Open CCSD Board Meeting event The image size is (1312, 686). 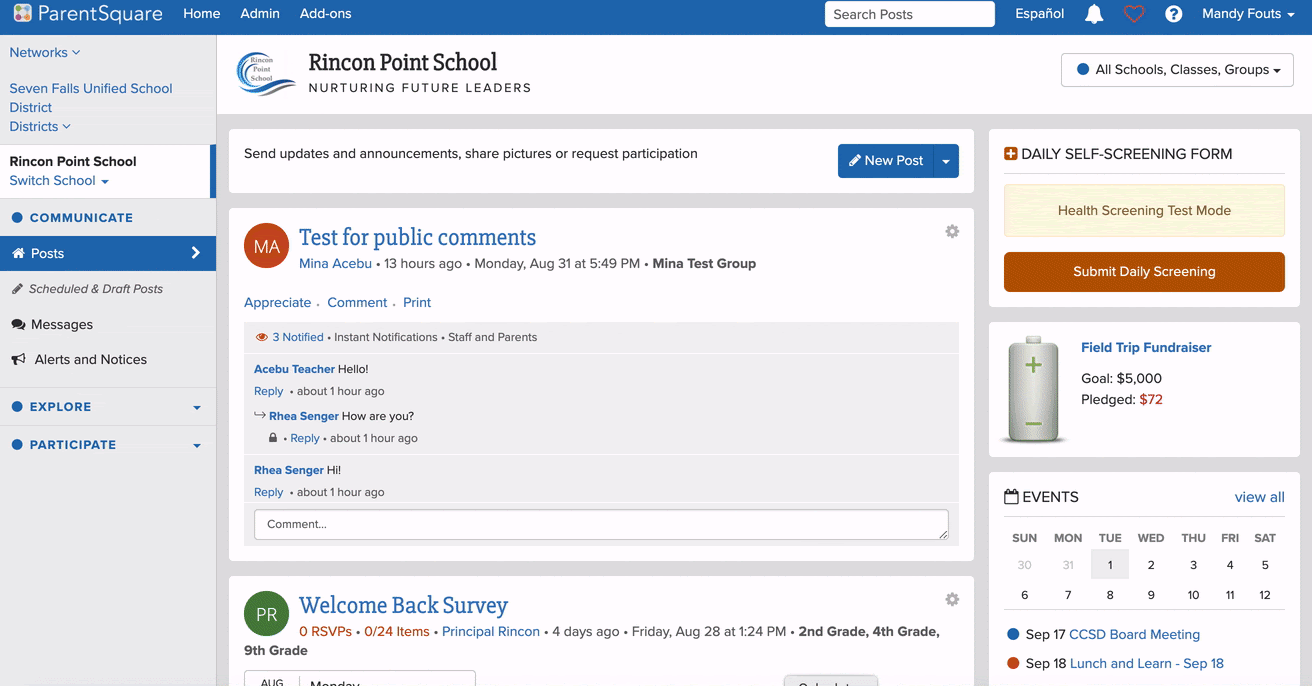(1134, 635)
